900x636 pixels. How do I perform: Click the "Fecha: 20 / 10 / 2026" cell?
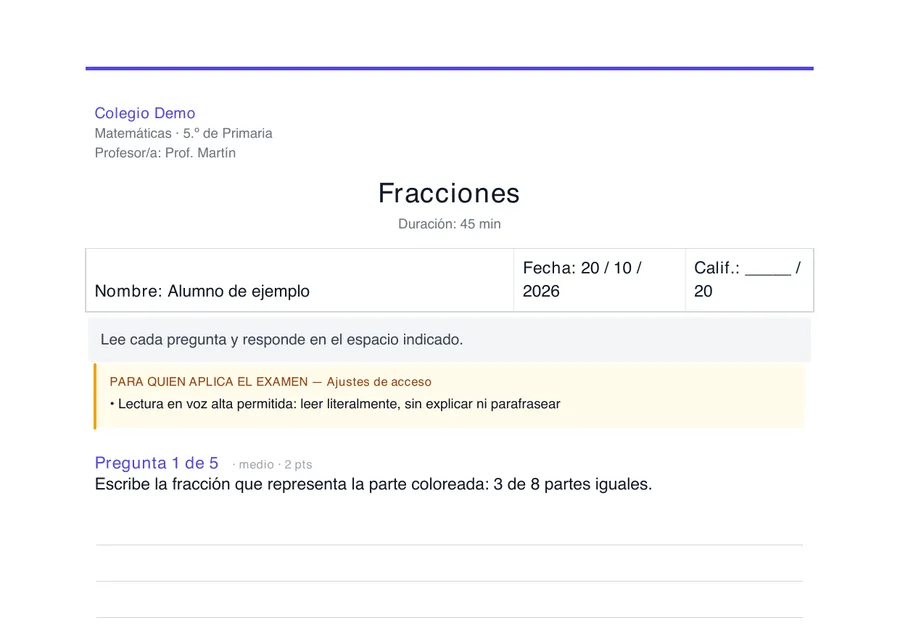pyautogui.click(x=599, y=280)
